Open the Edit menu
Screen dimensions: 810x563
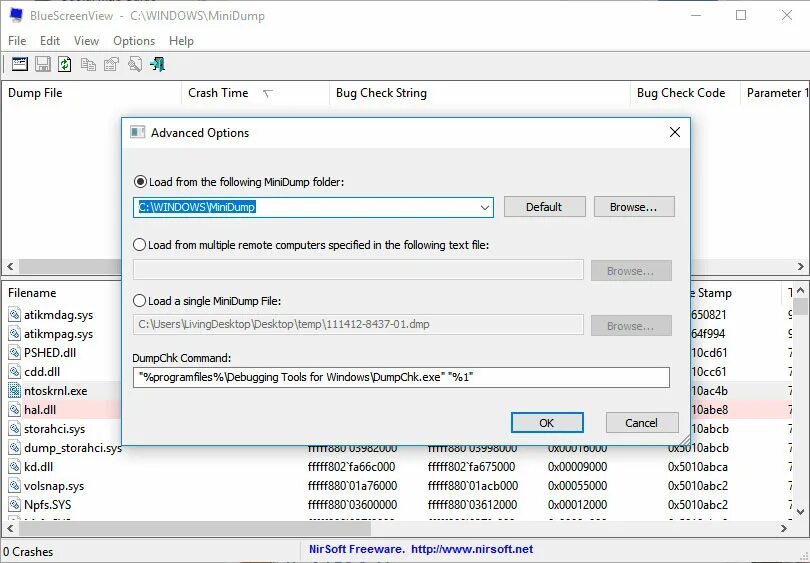click(50, 41)
